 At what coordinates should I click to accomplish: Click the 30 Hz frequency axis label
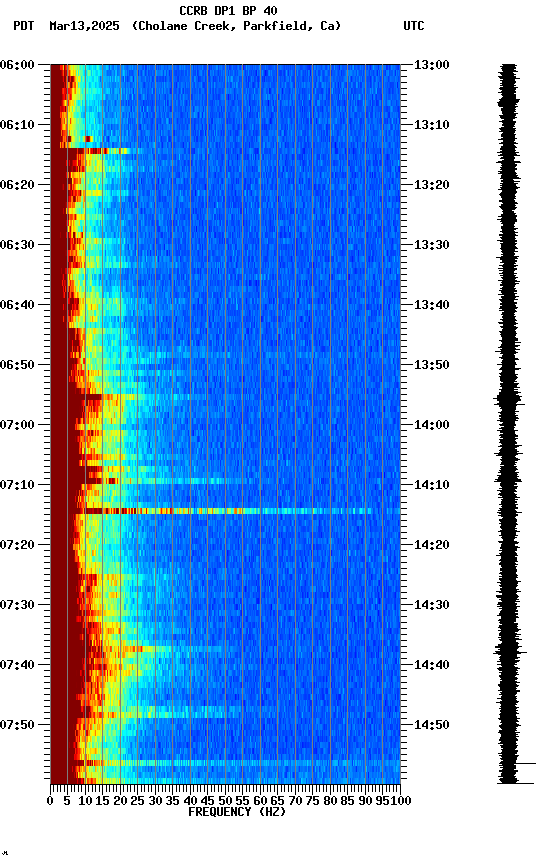[155, 801]
